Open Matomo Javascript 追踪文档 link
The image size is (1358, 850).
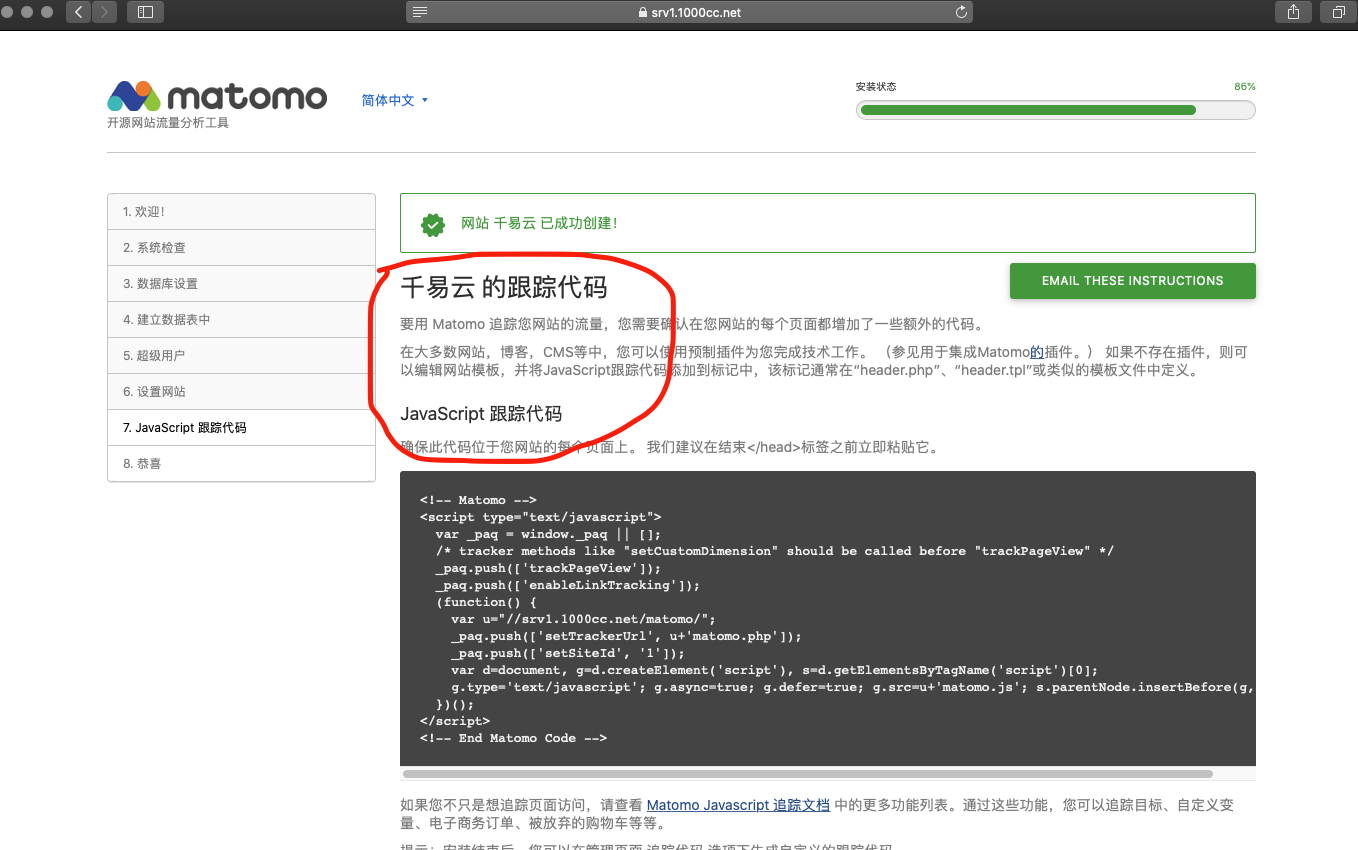(x=738, y=805)
